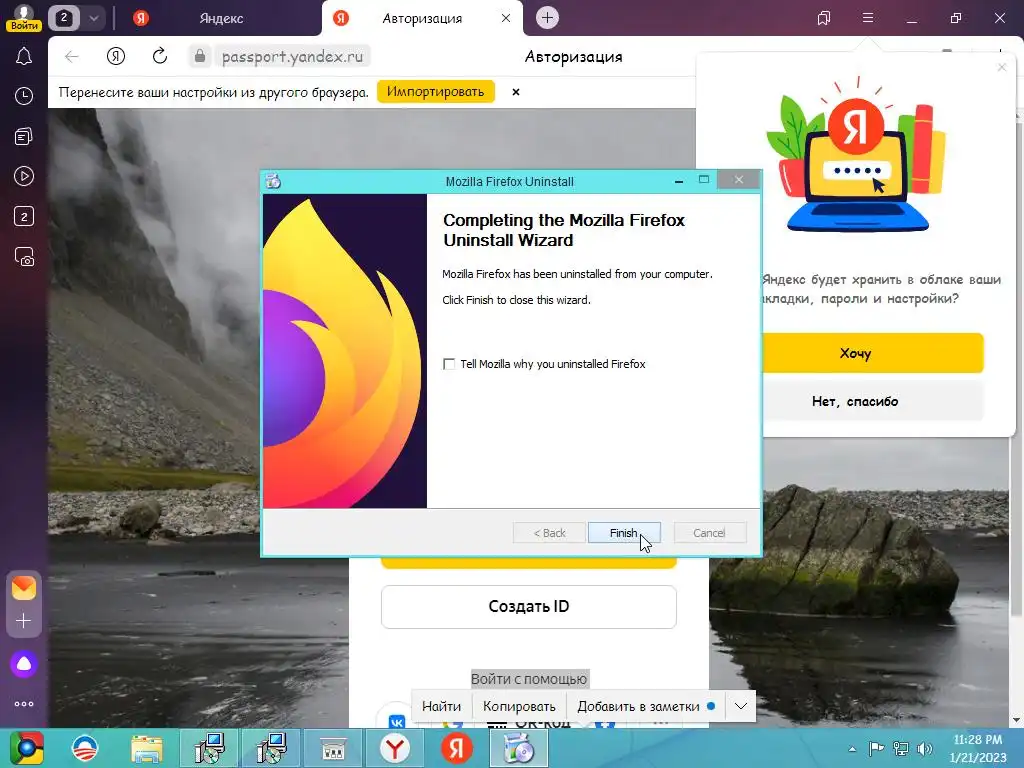This screenshot has width=1024, height=768.
Task: Open the Obama logo app in taskbar
Action: tap(86, 748)
